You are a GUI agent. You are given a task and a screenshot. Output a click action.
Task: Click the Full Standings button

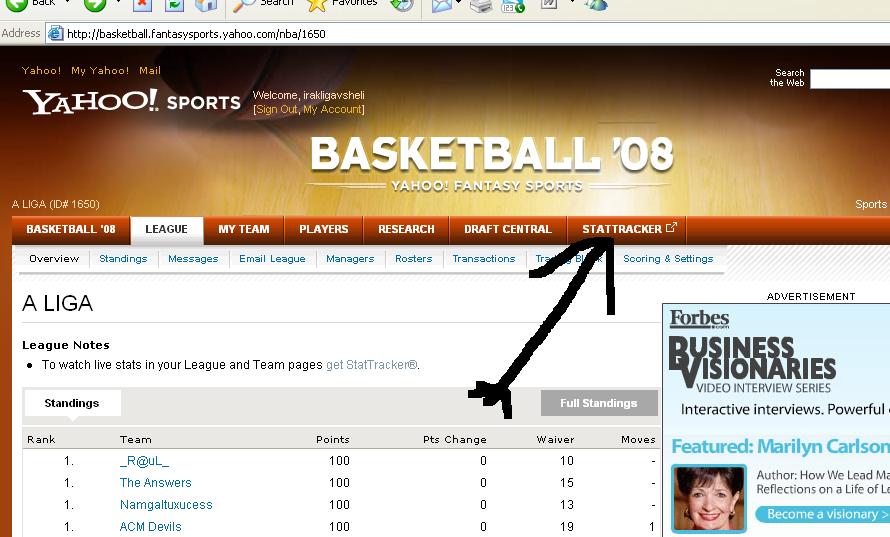coord(599,403)
